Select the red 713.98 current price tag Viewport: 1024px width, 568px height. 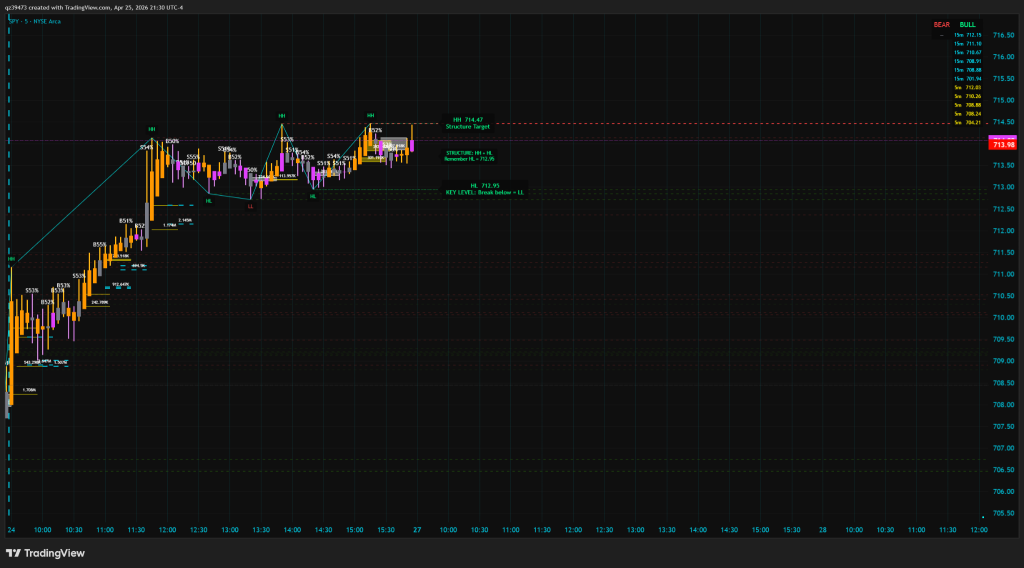coord(1005,145)
